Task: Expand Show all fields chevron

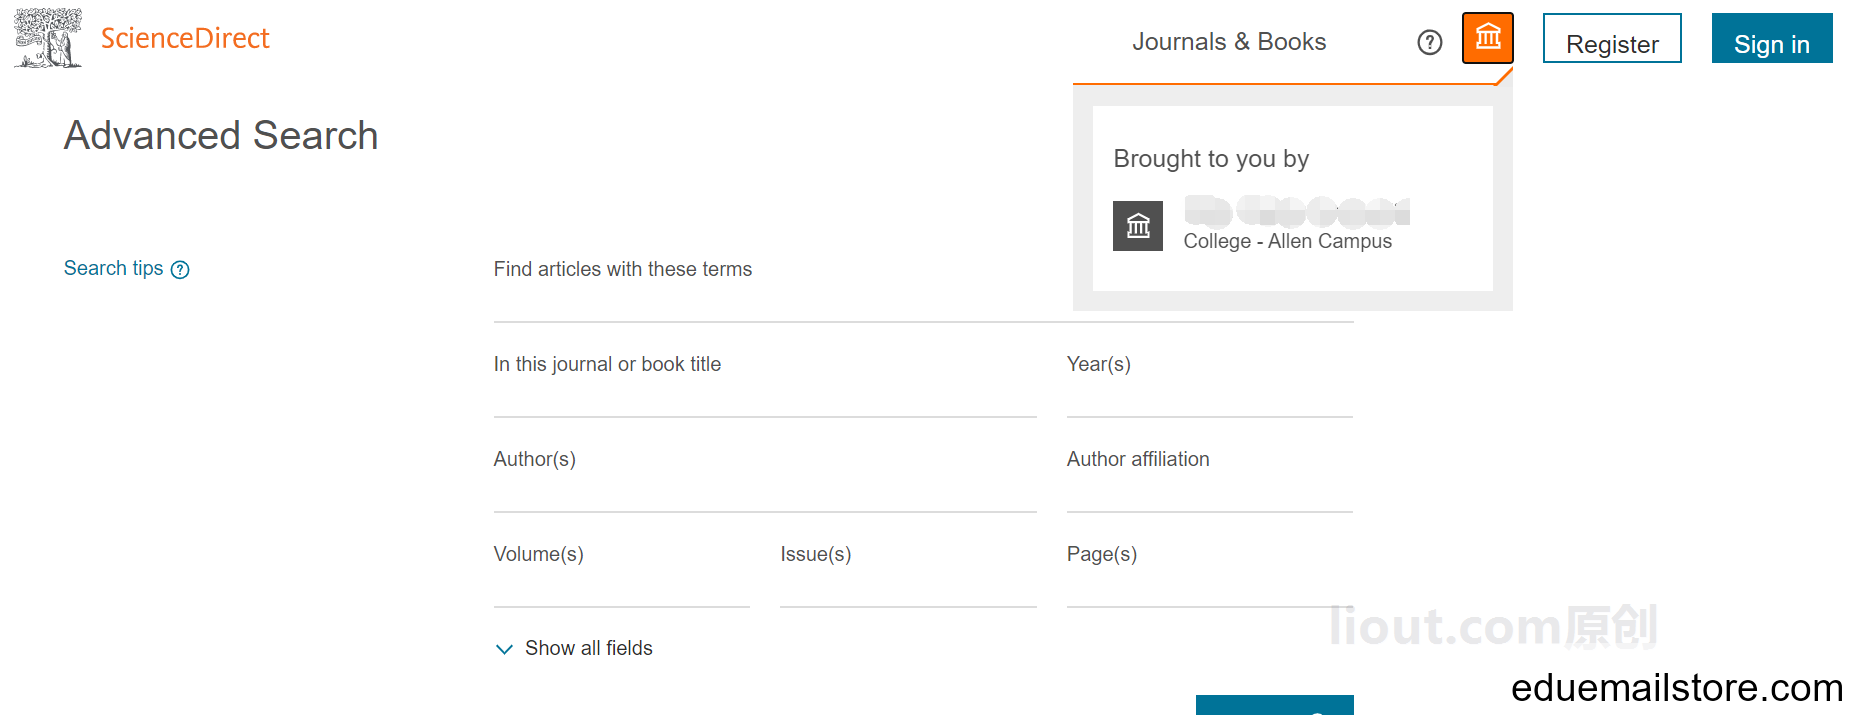Action: [x=504, y=649]
